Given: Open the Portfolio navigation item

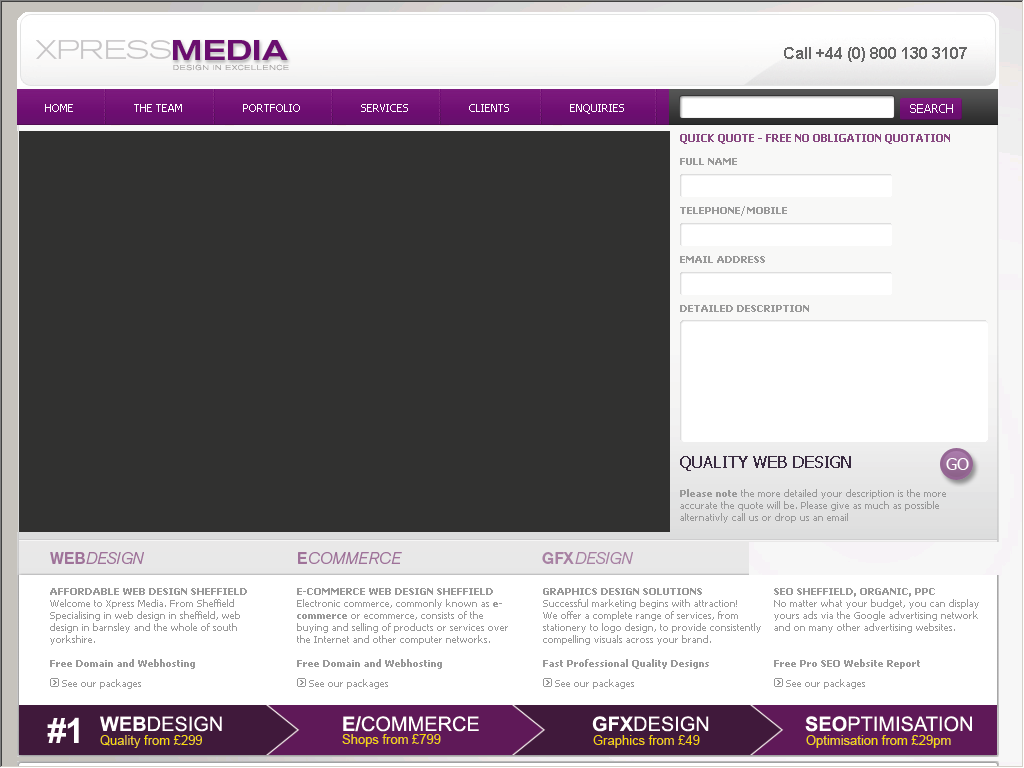Looking at the screenshot, I should [x=271, y=108].
